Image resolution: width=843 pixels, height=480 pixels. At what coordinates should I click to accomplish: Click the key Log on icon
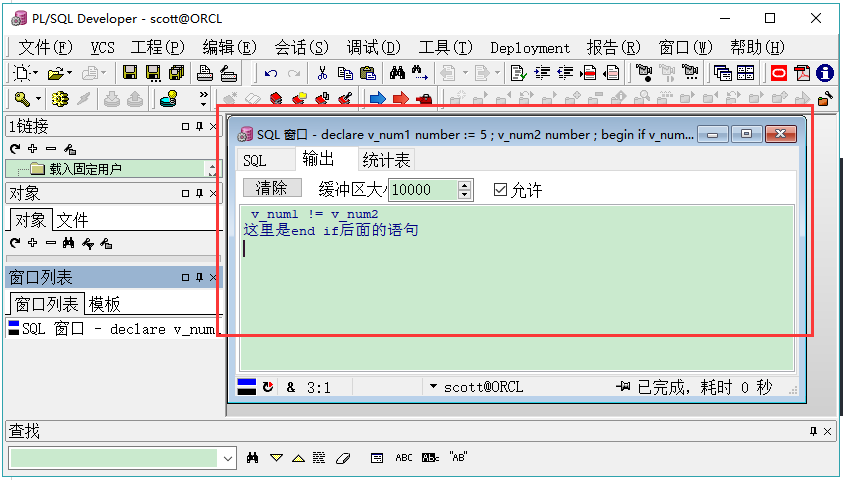22,98
